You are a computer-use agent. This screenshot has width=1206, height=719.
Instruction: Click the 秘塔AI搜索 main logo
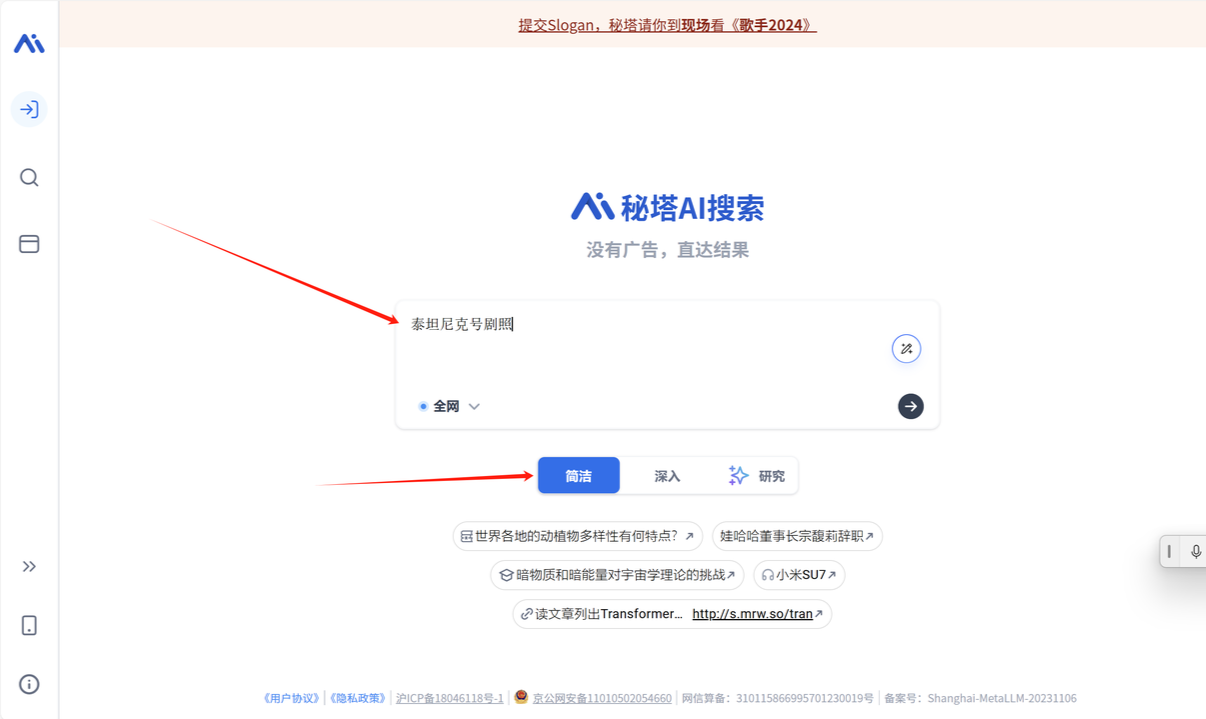[x=667, y=207]
